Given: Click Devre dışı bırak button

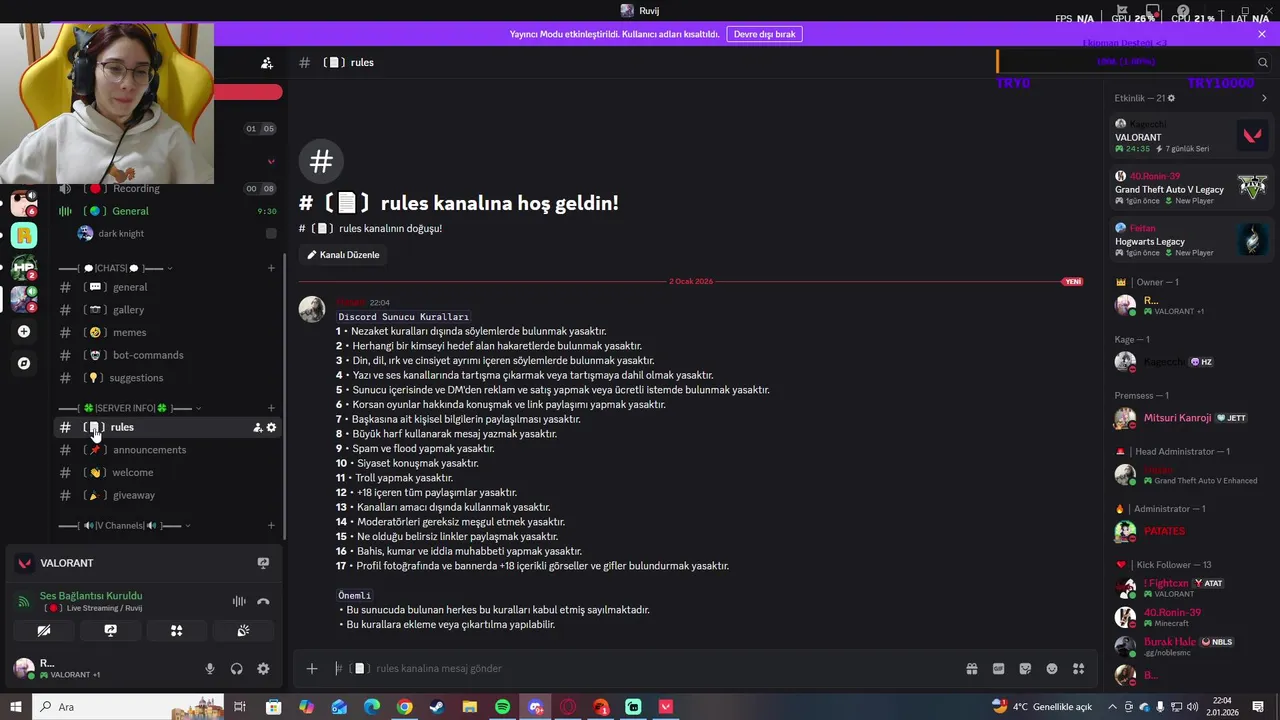Looking at the screenshot, I should (765, 34).
